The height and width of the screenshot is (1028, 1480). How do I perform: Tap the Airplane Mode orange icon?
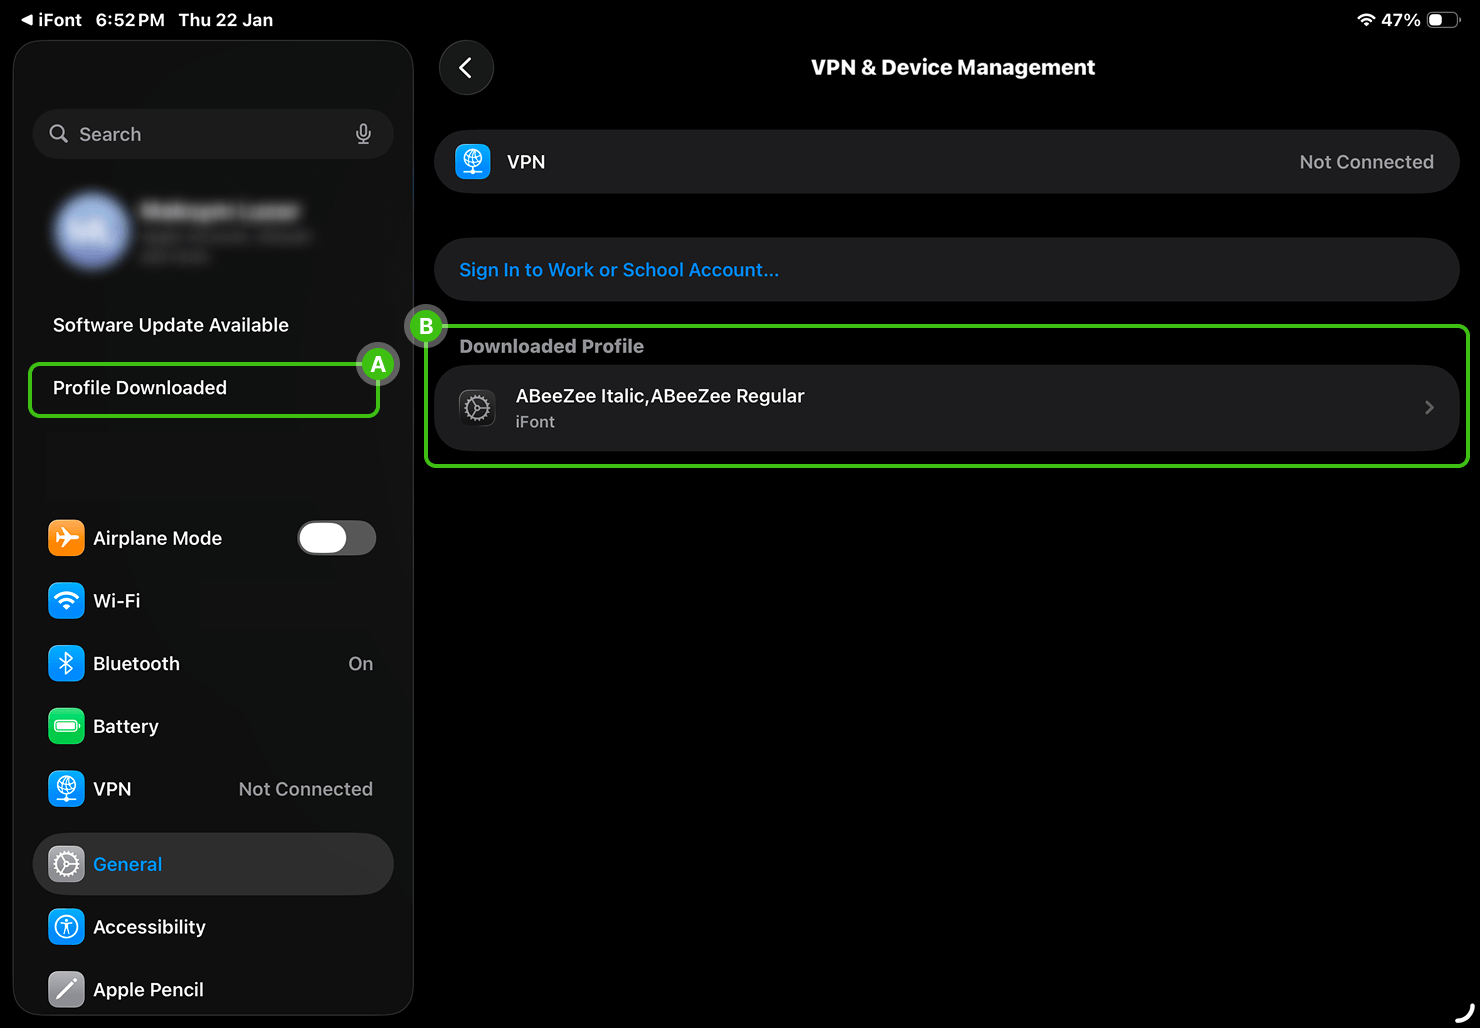66,538
